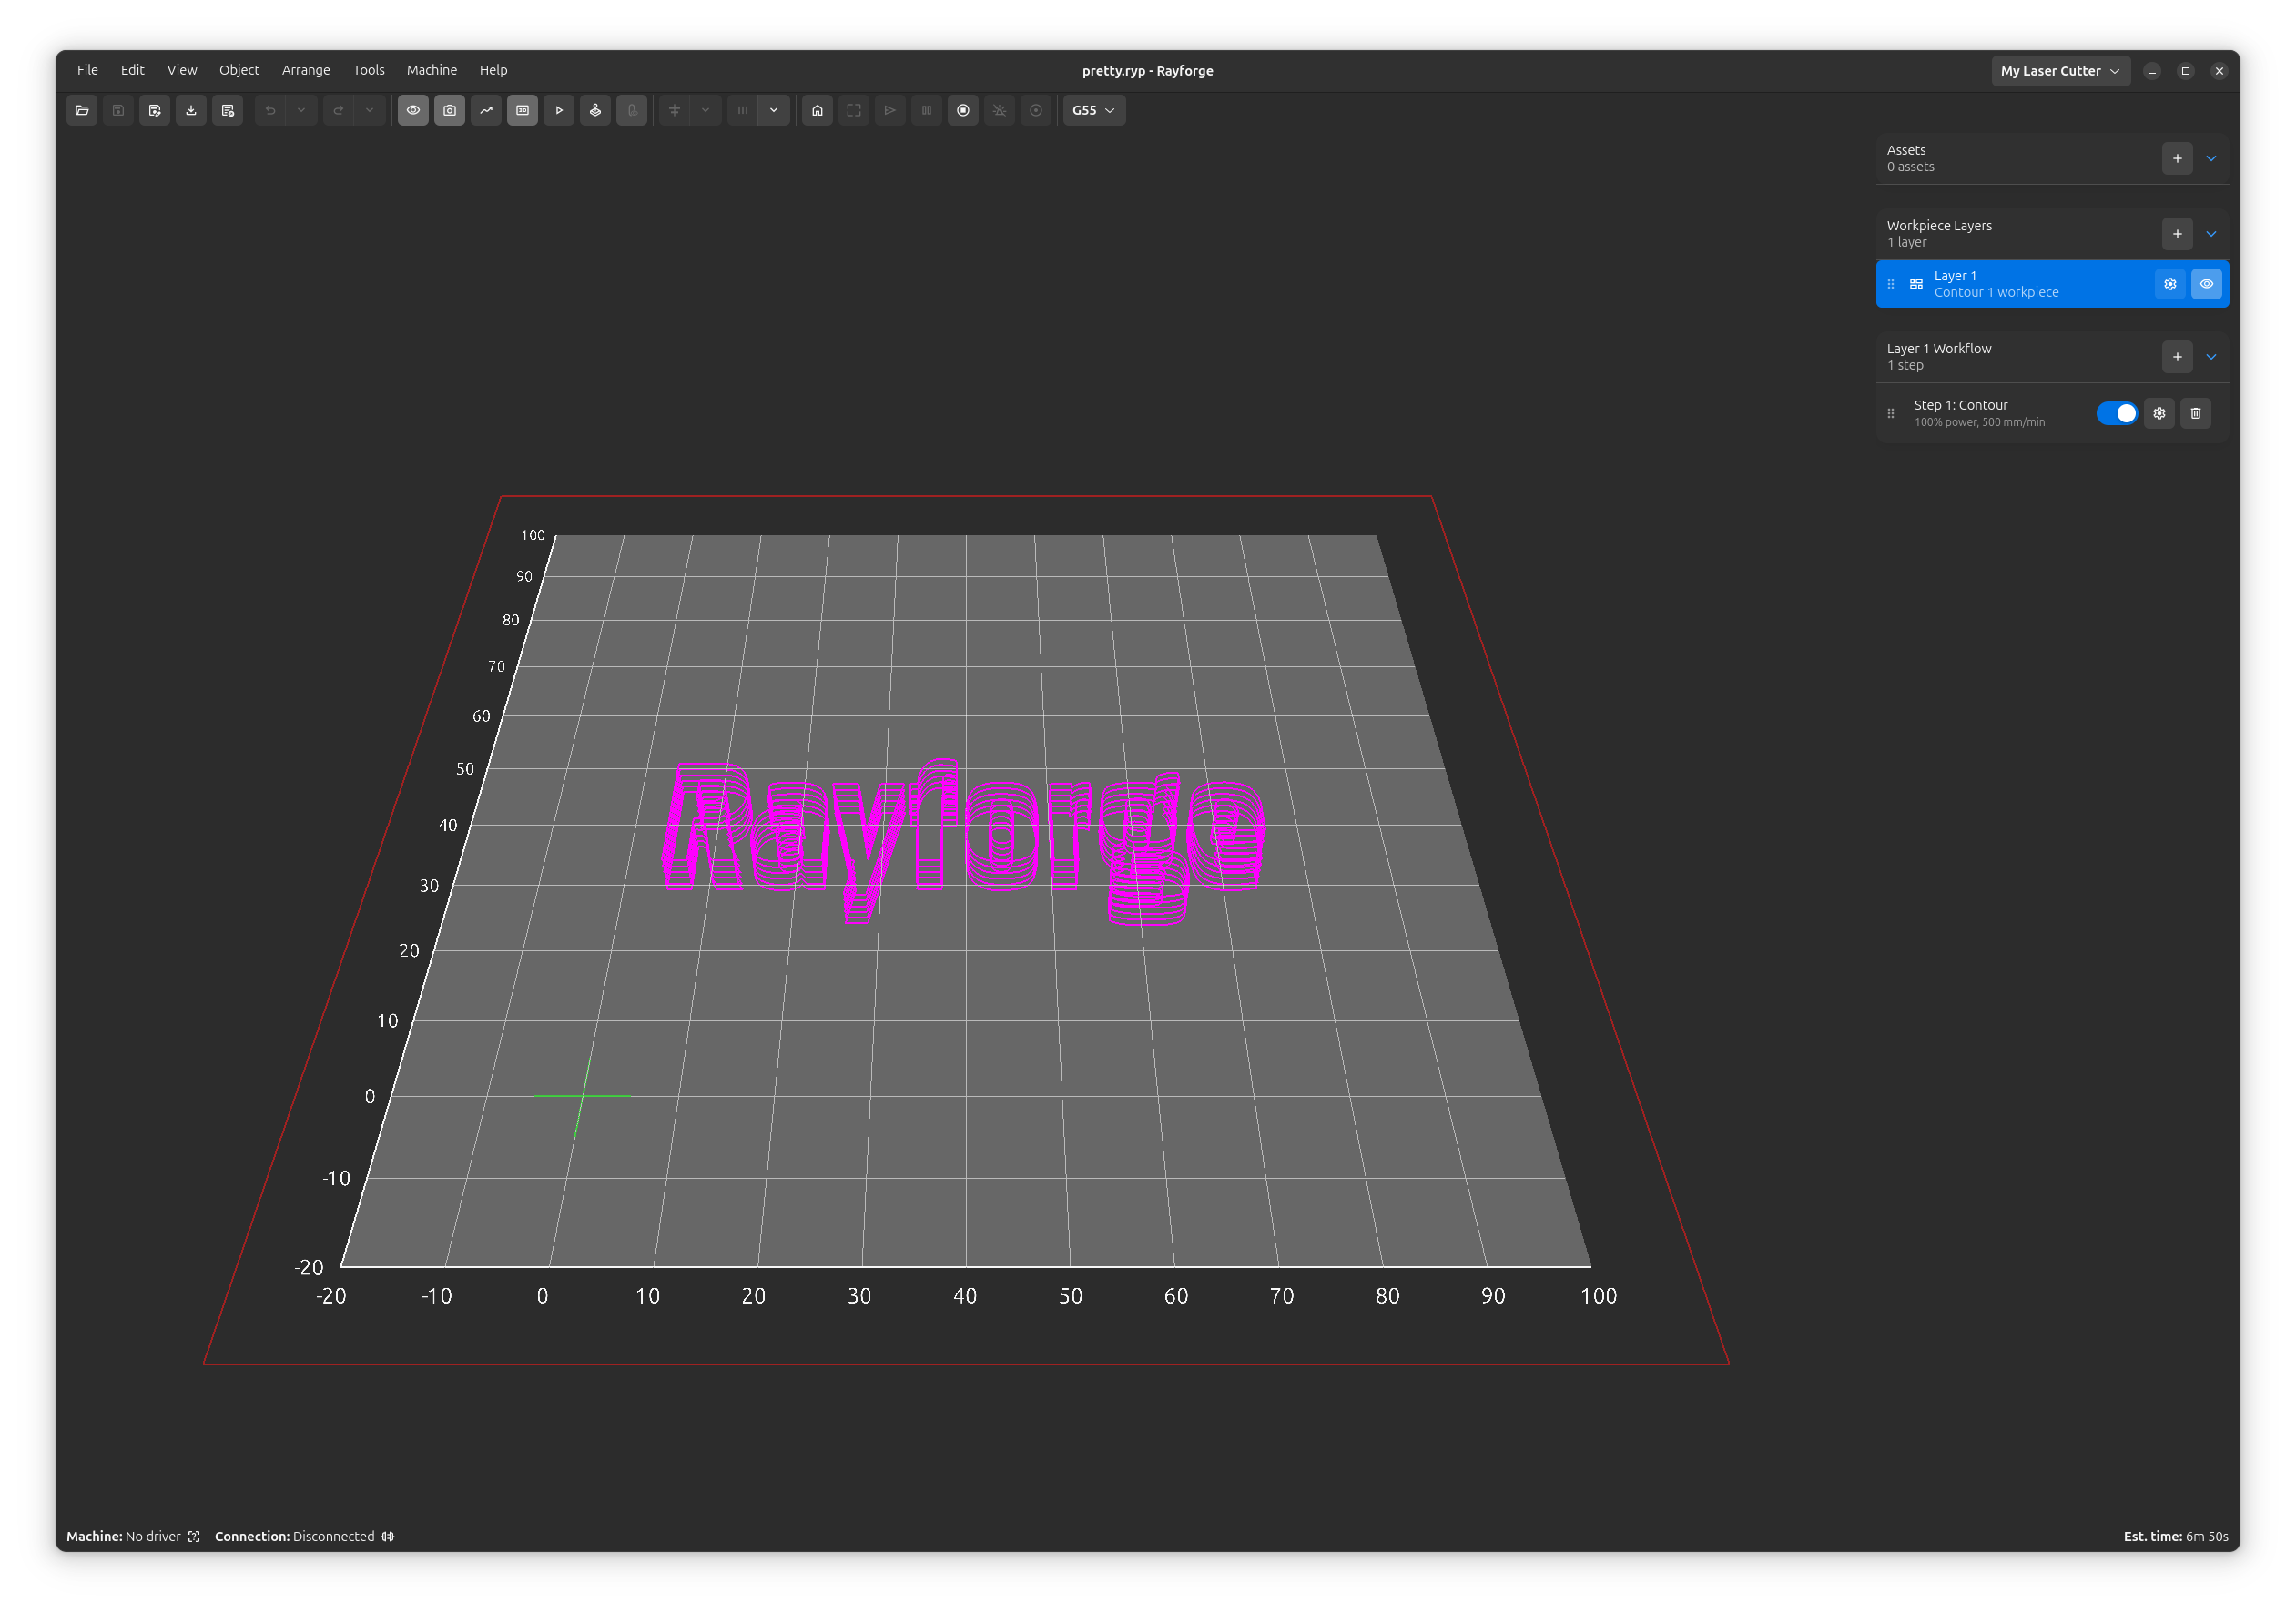
Task: Add a step to Layer 1 Workflow
Action: [x=2177, y=357]
